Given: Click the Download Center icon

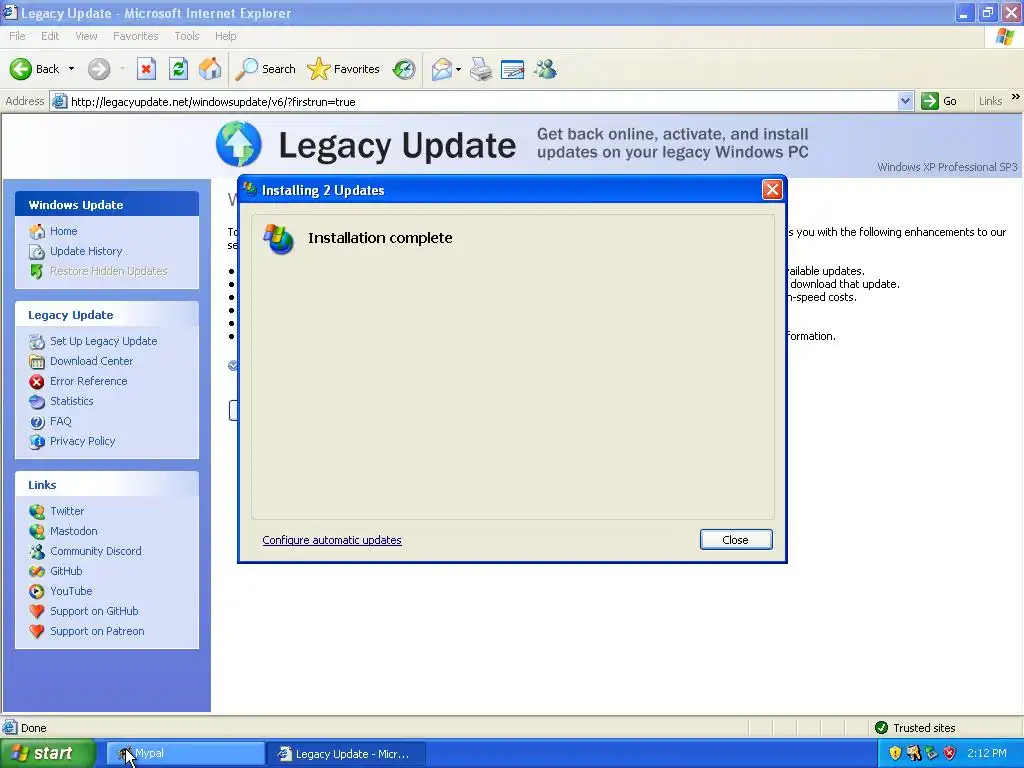Looking at the screenshot, I should click(37, 361).
